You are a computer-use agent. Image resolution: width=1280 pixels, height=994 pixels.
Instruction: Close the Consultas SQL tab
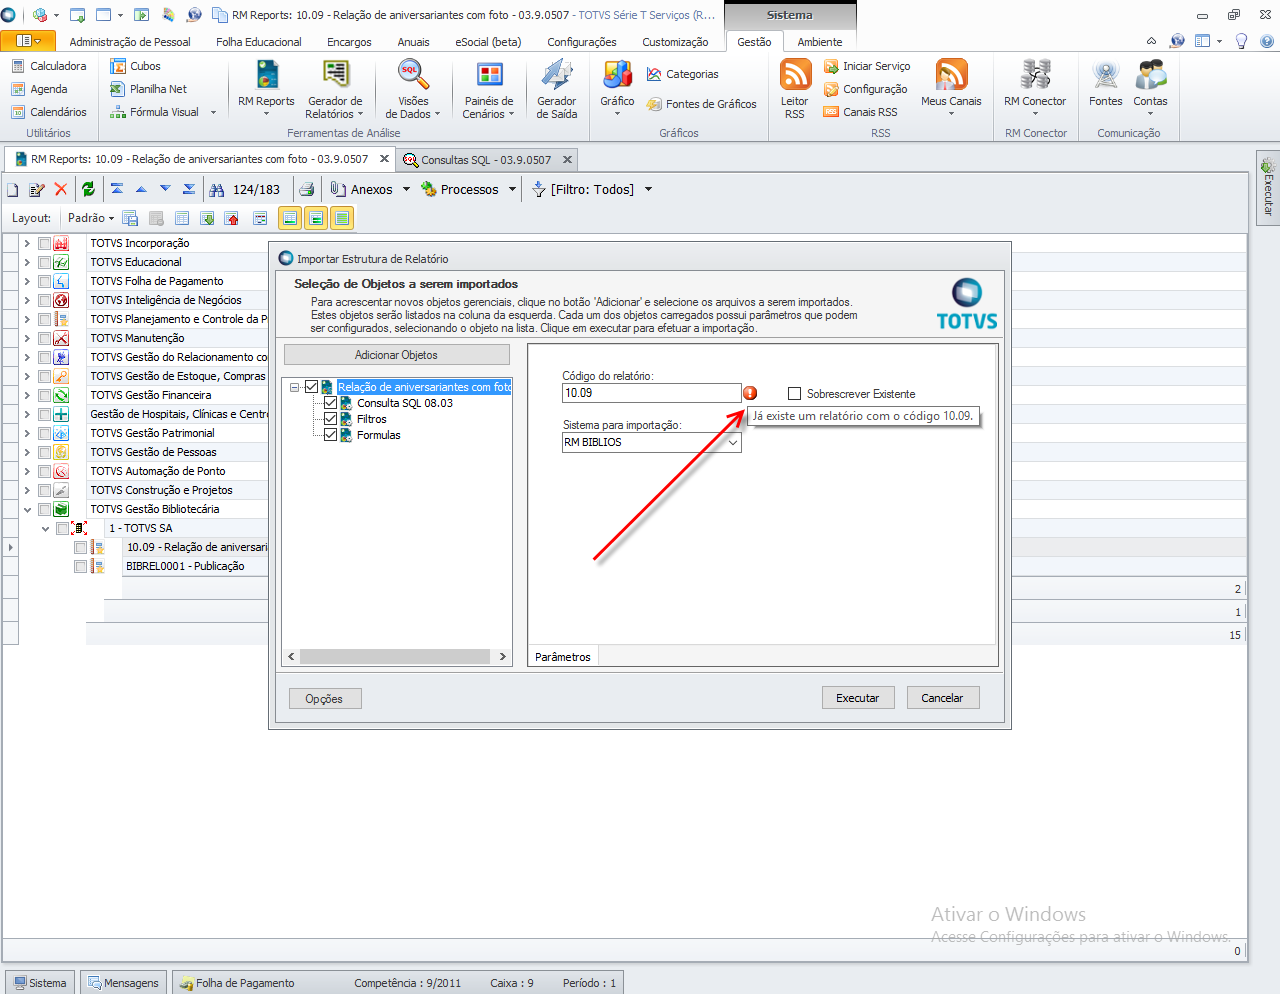pos(567,159)
